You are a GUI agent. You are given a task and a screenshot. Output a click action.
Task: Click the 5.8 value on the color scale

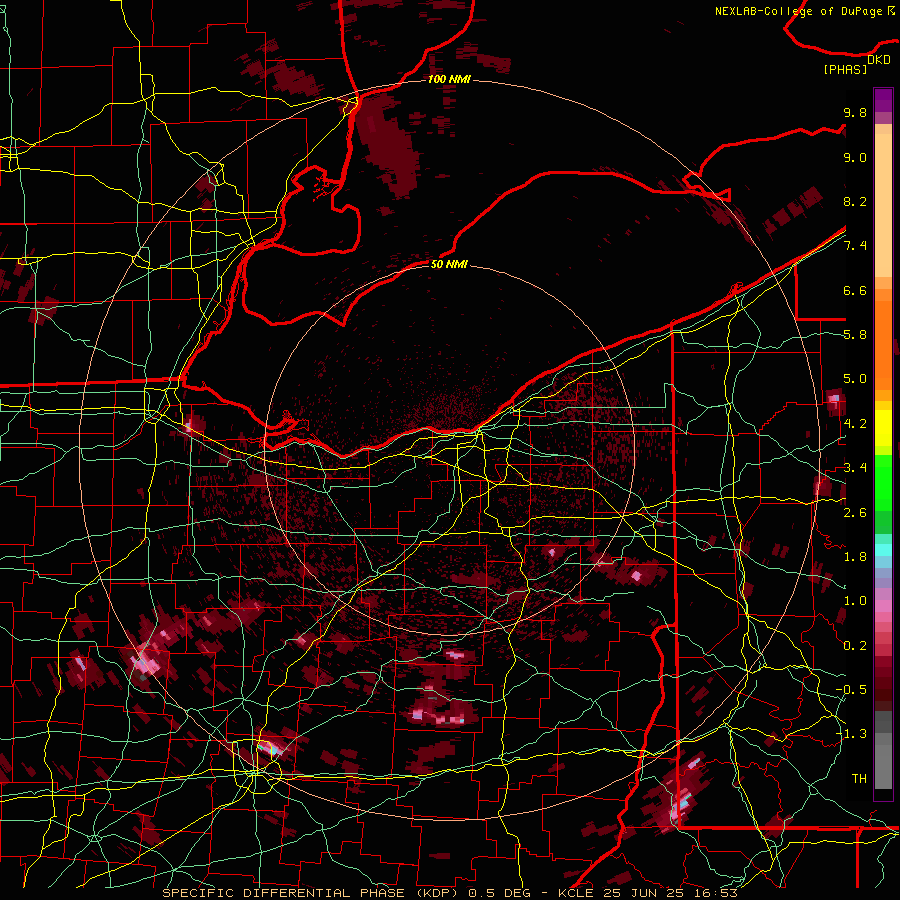[855, 335]
